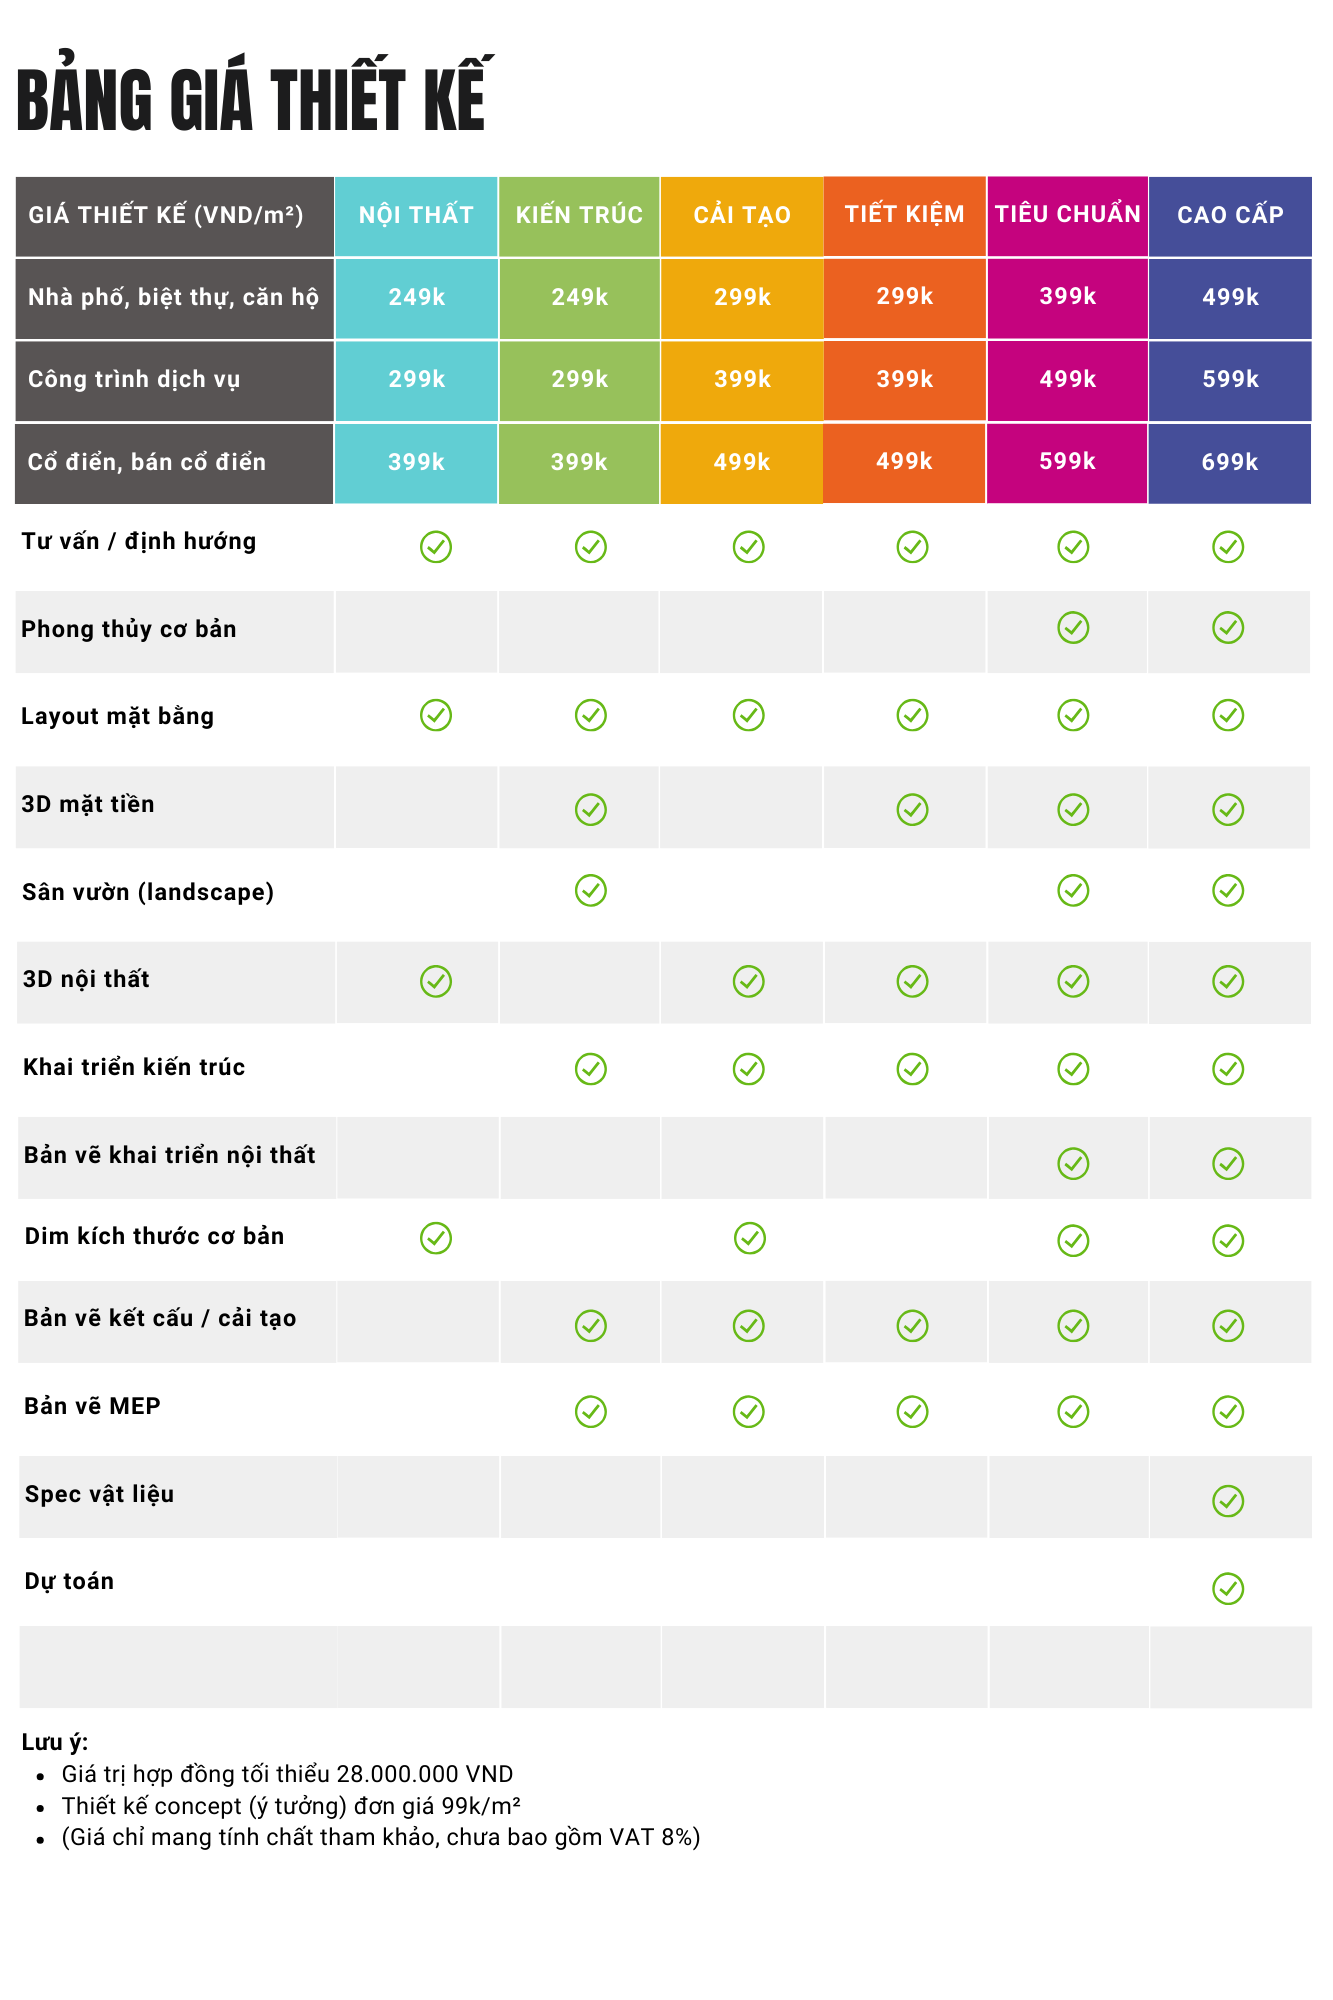The height and width of the screenshot is (2000, 1333).
Task: Select 3D nội thất checkmark under Cải Tạo
Action: [748, 981]
